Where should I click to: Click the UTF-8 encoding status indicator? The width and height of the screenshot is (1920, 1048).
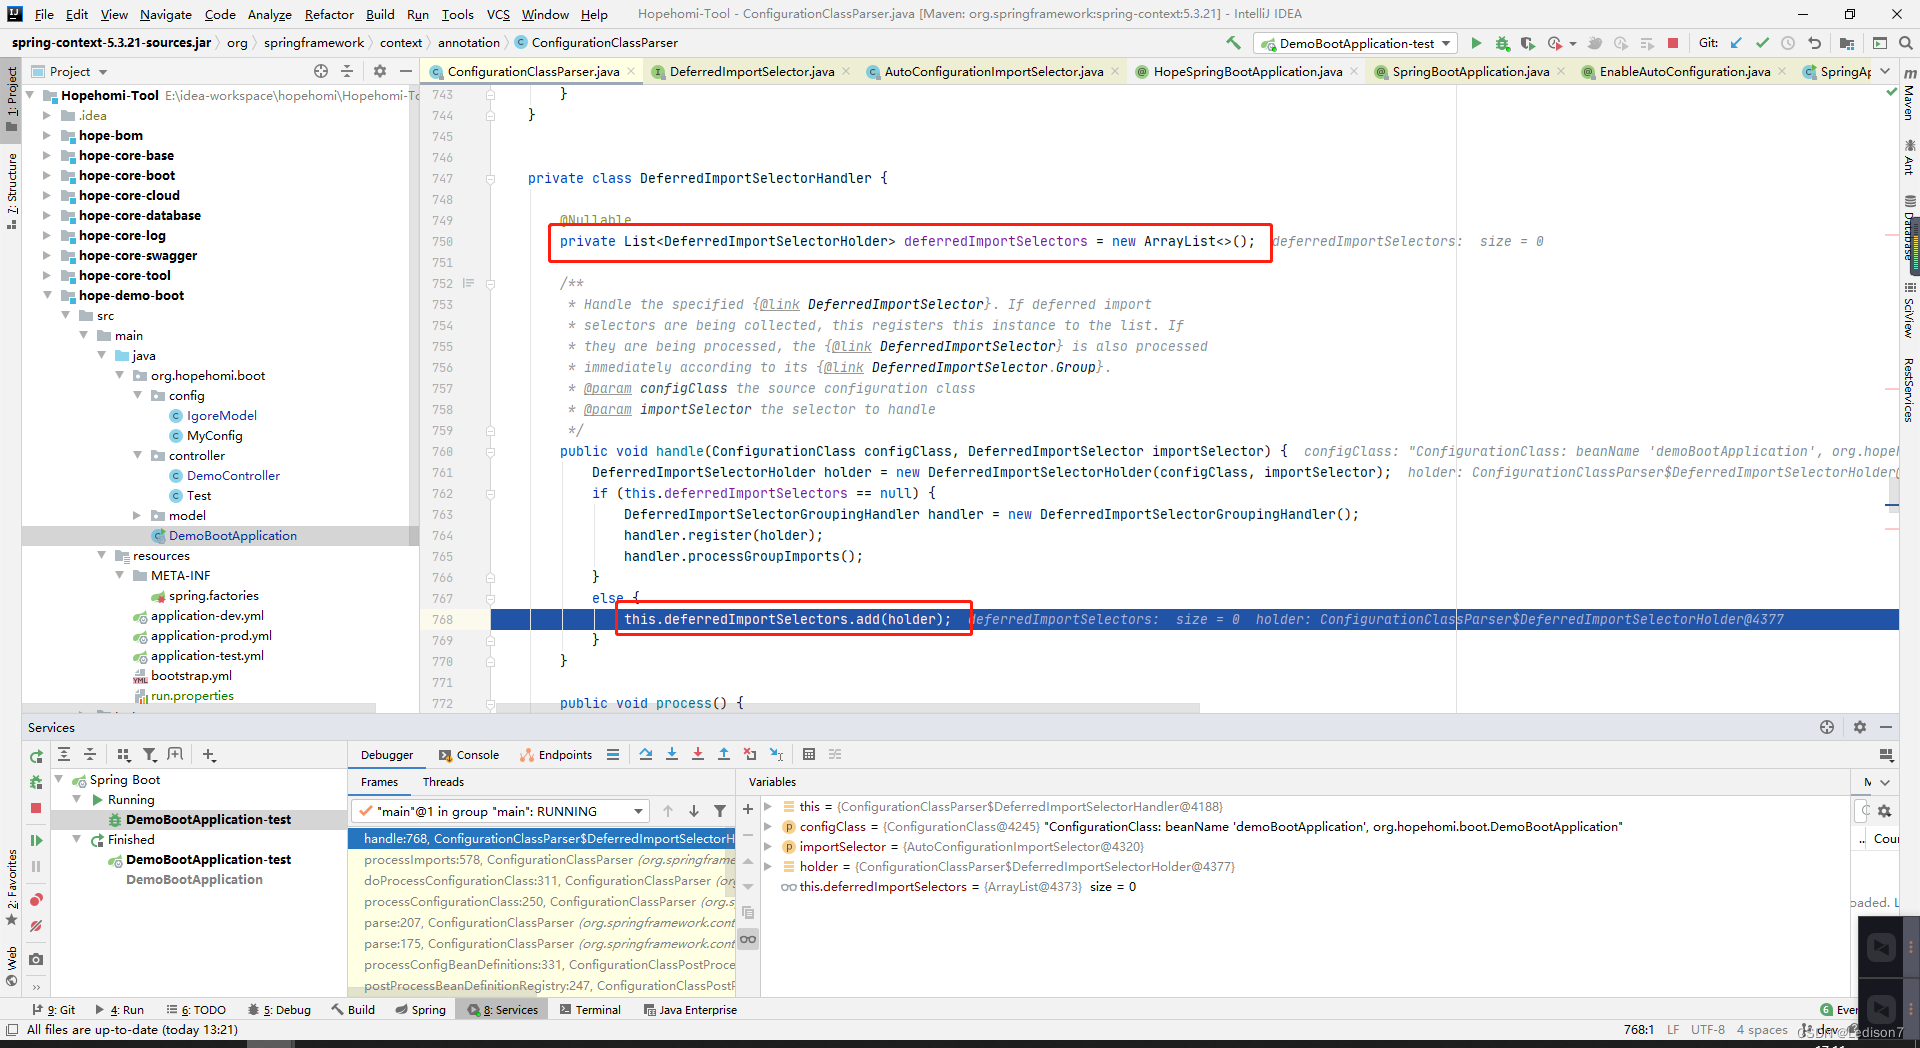click(x=1708, y=1030)
